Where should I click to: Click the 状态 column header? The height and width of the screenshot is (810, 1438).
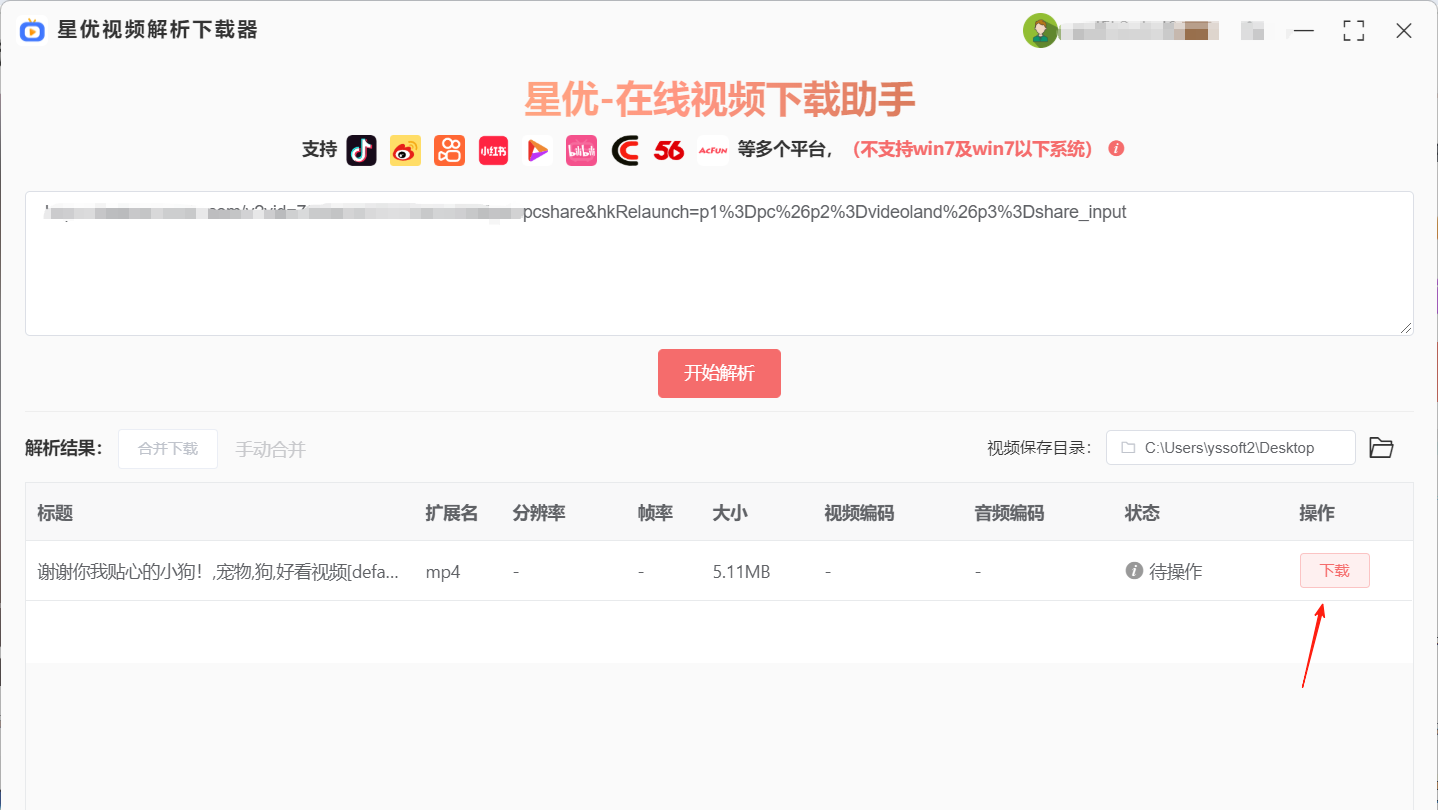[x=1142, y=513]
